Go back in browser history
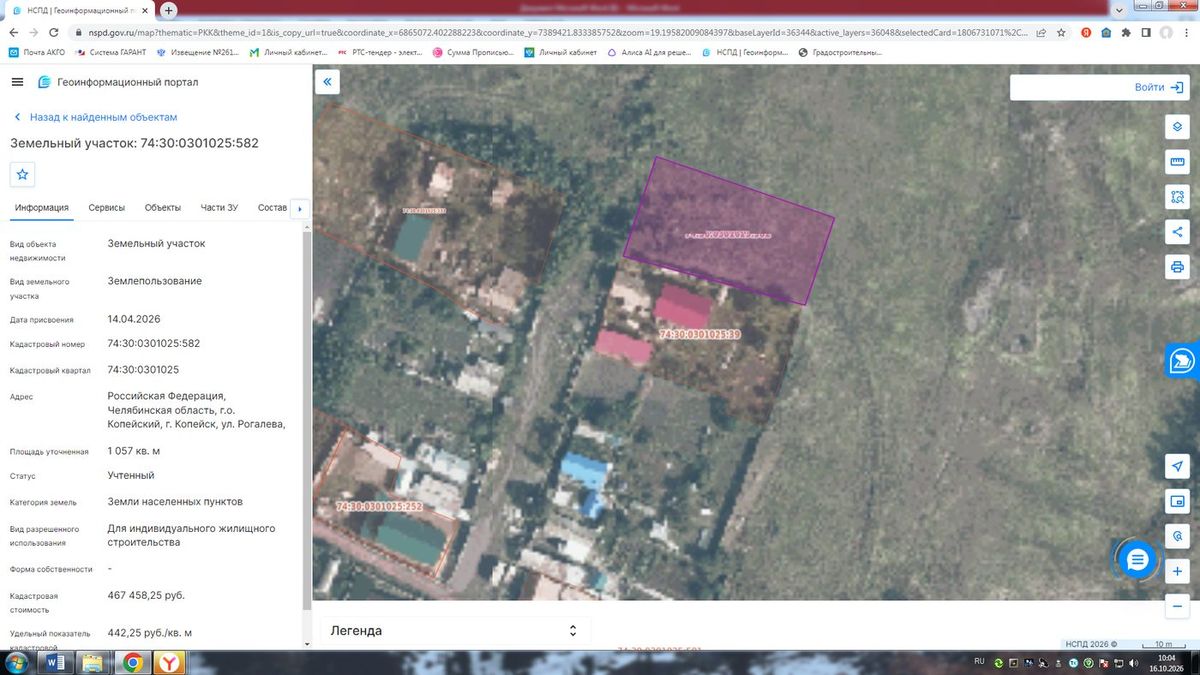The width and height of the screenshot is (1200, 675). pyautogui.click(x=15, y=32)
